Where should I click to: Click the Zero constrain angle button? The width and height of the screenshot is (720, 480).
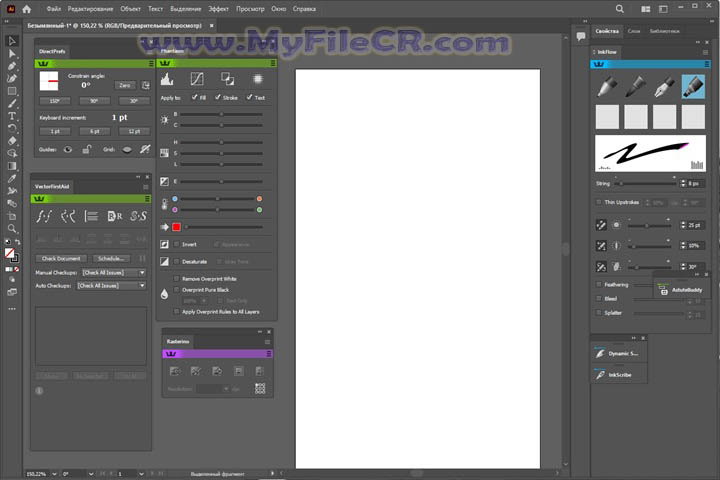coord(125,85)
